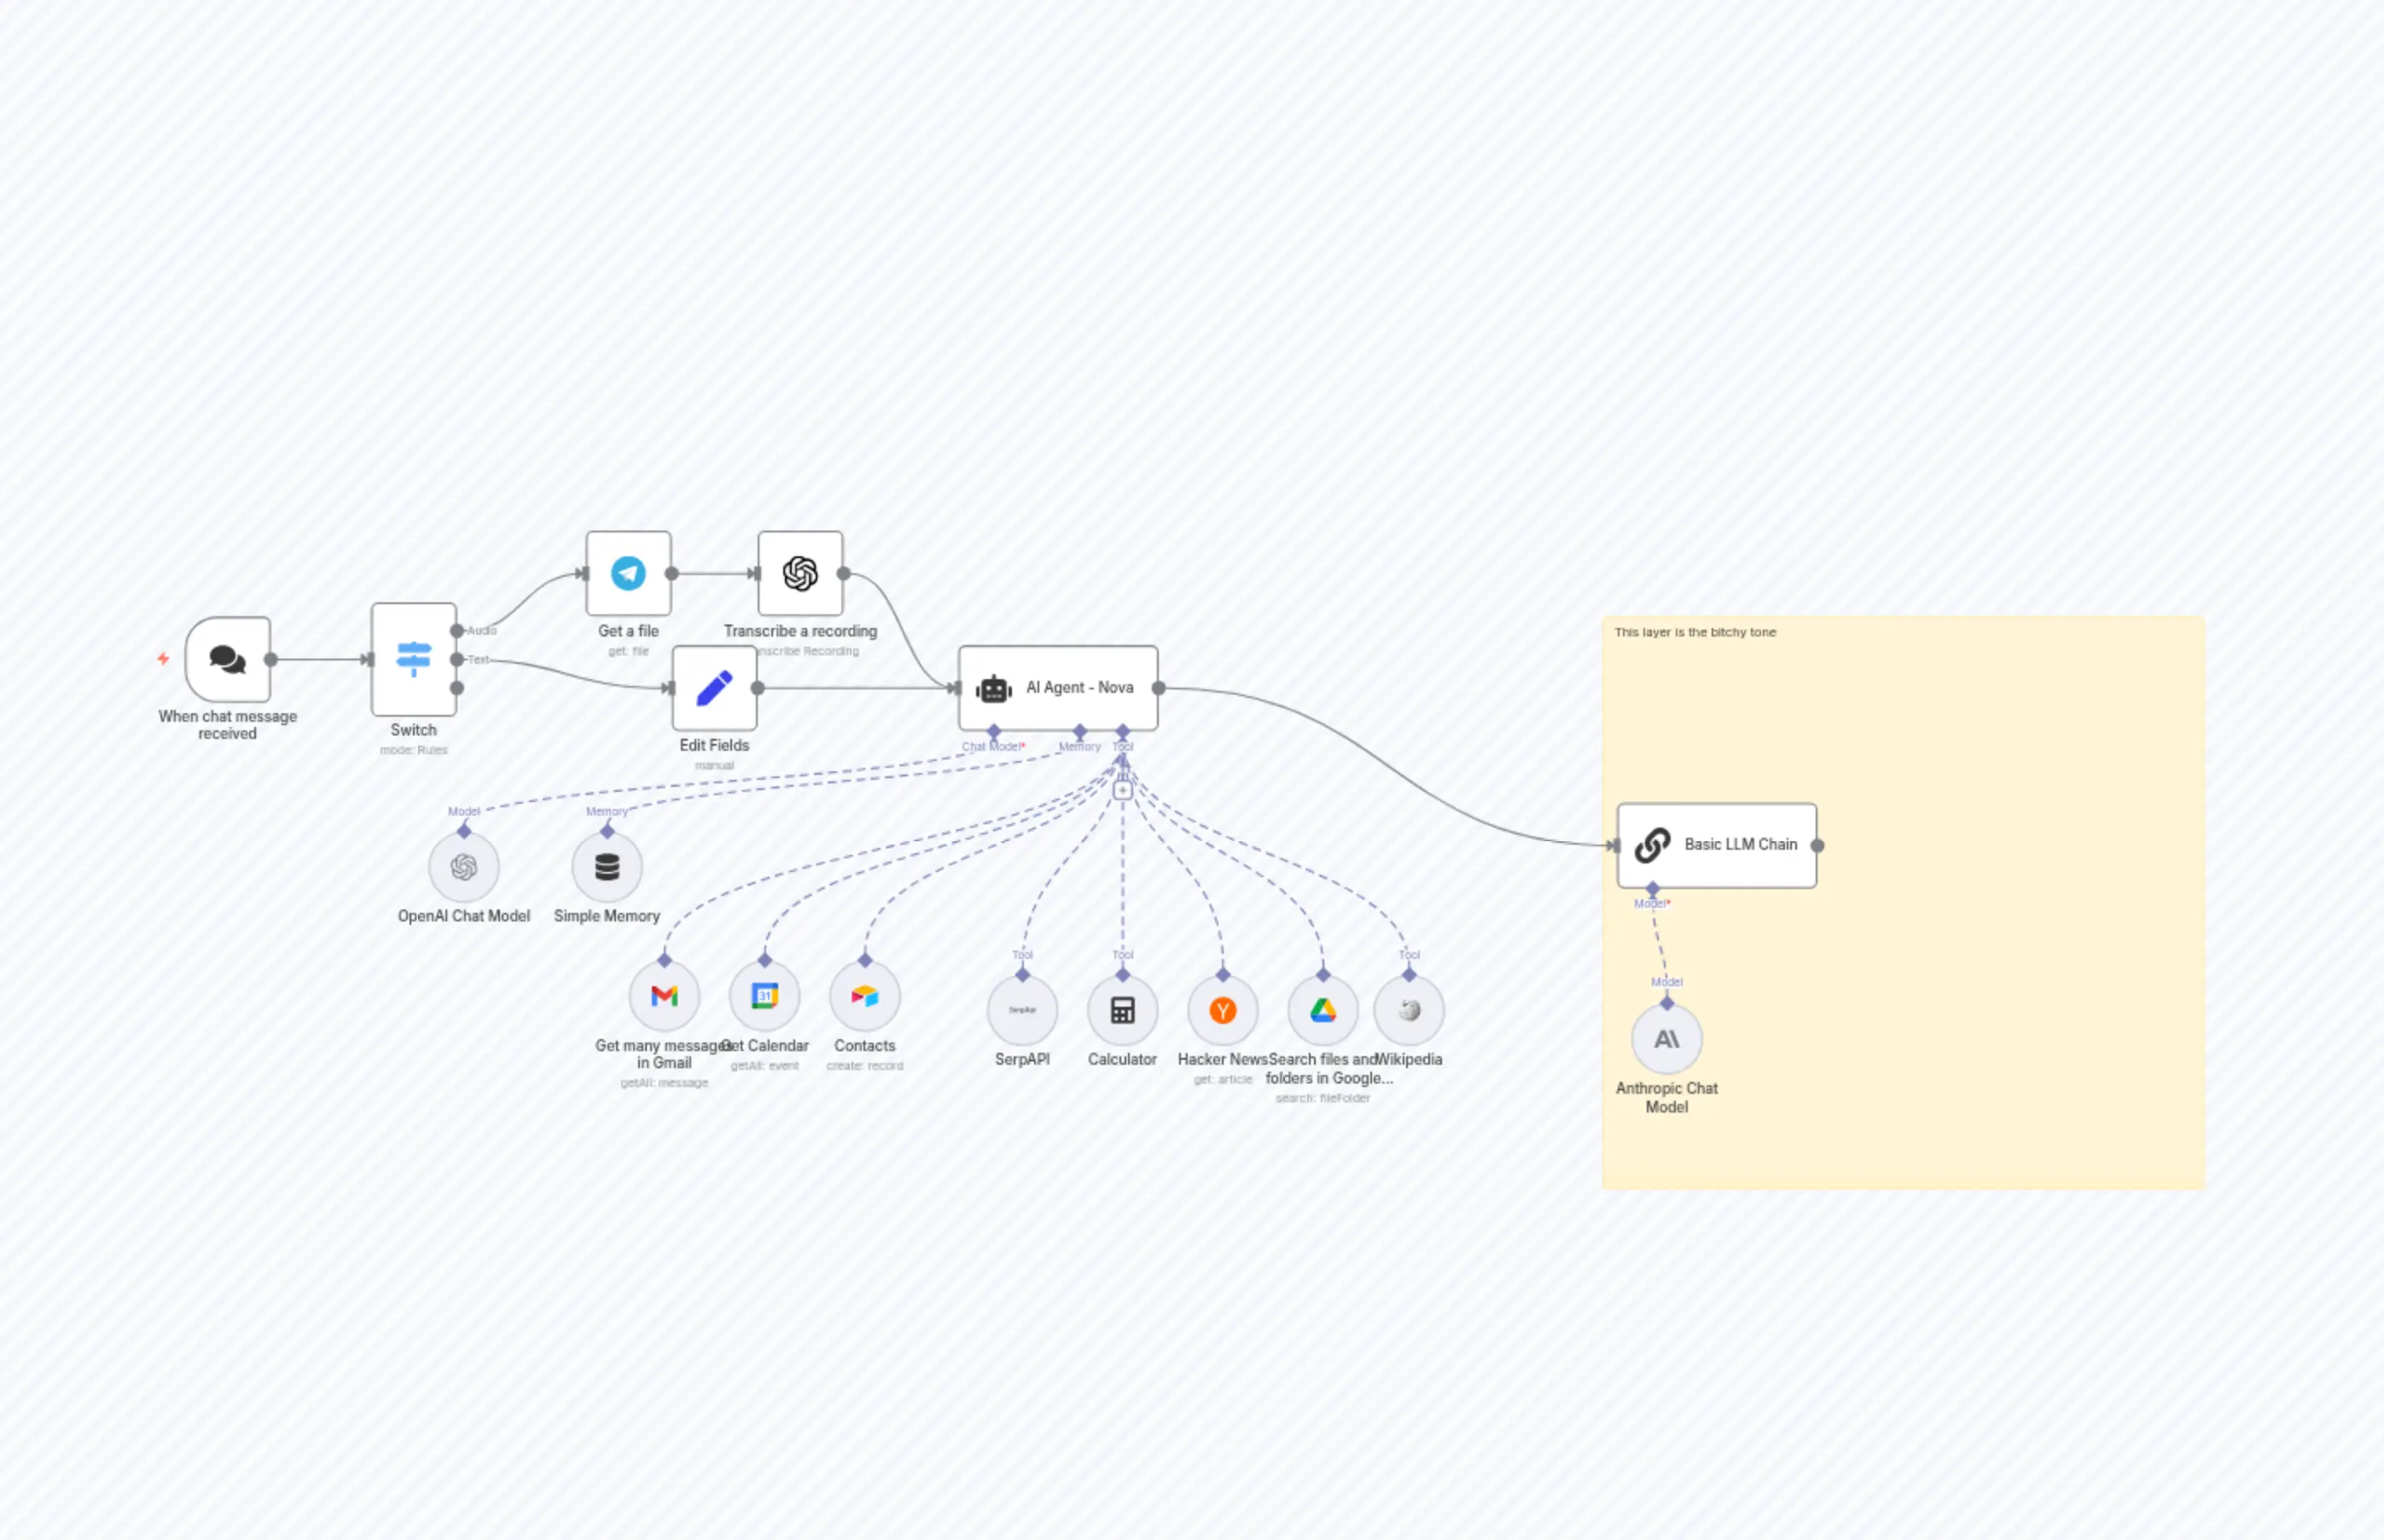Open the Gmail "Get many messages" tool
Viewport: 2384px width, 1540px height.
click(665, 996)
